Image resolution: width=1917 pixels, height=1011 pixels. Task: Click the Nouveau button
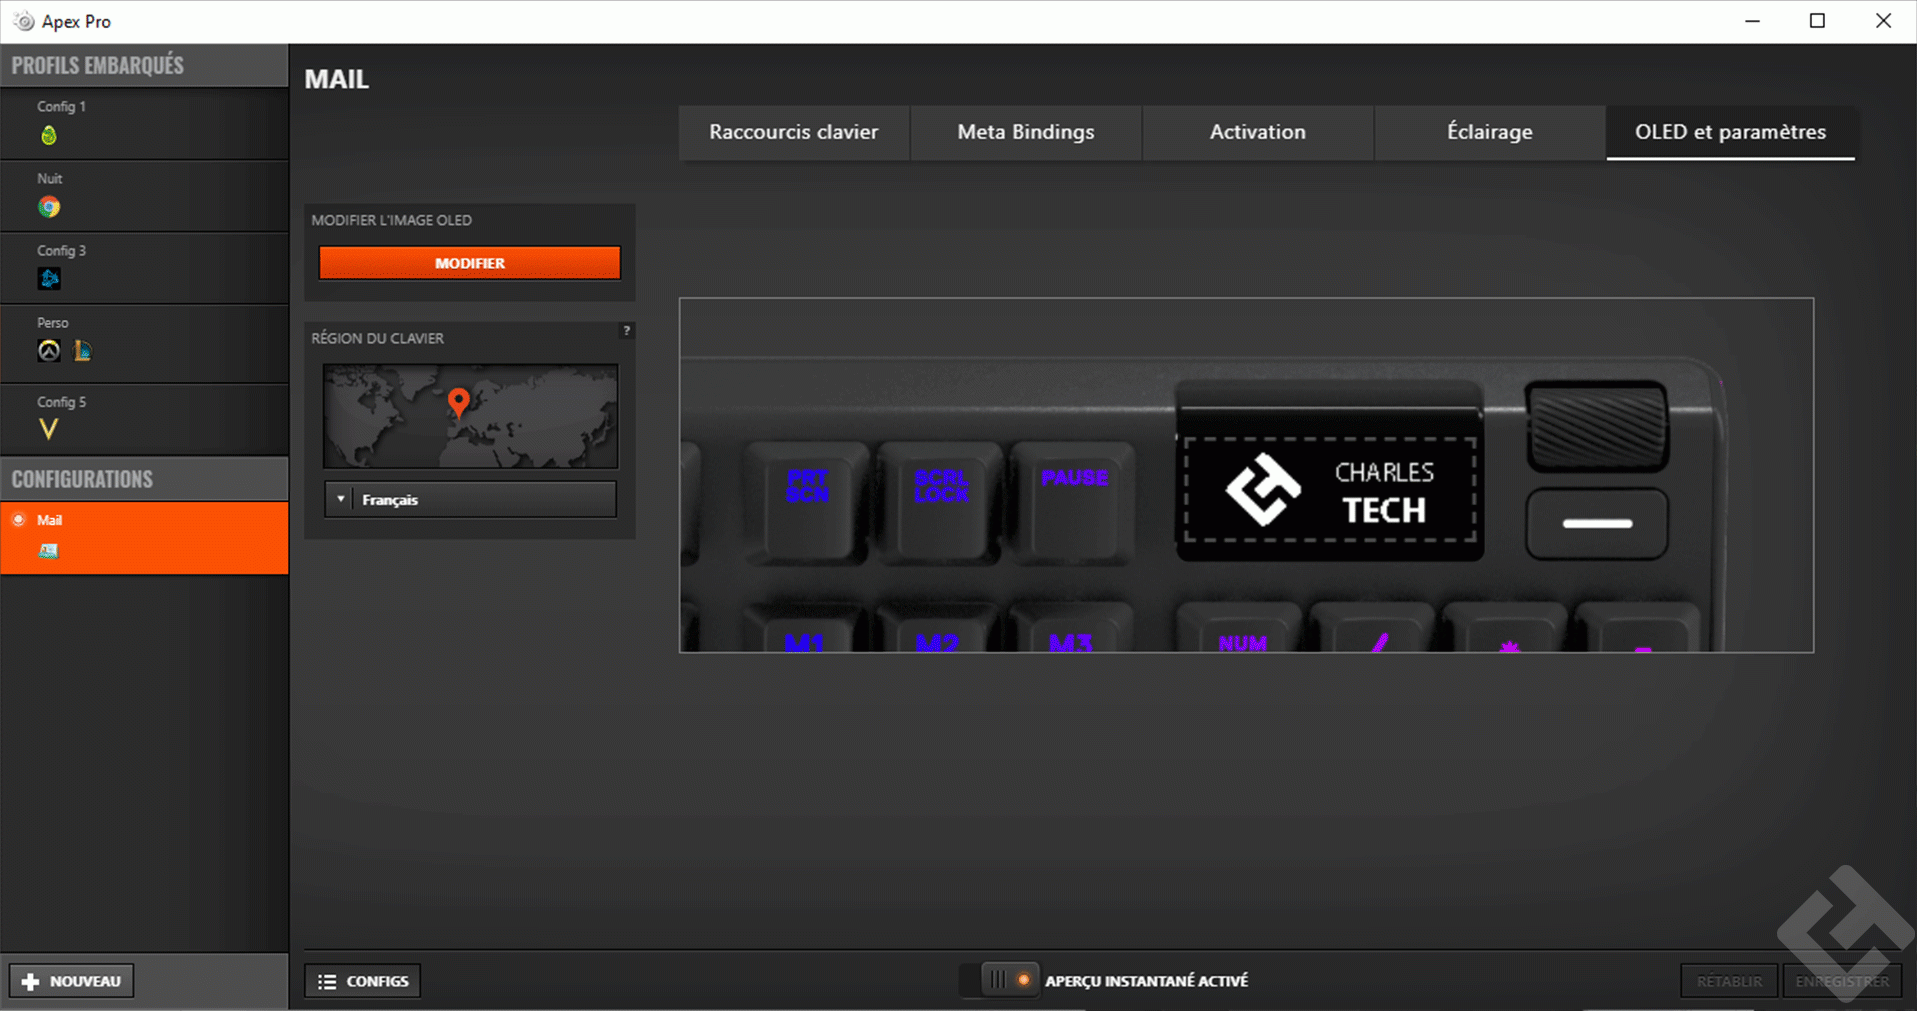coord(71,981)
